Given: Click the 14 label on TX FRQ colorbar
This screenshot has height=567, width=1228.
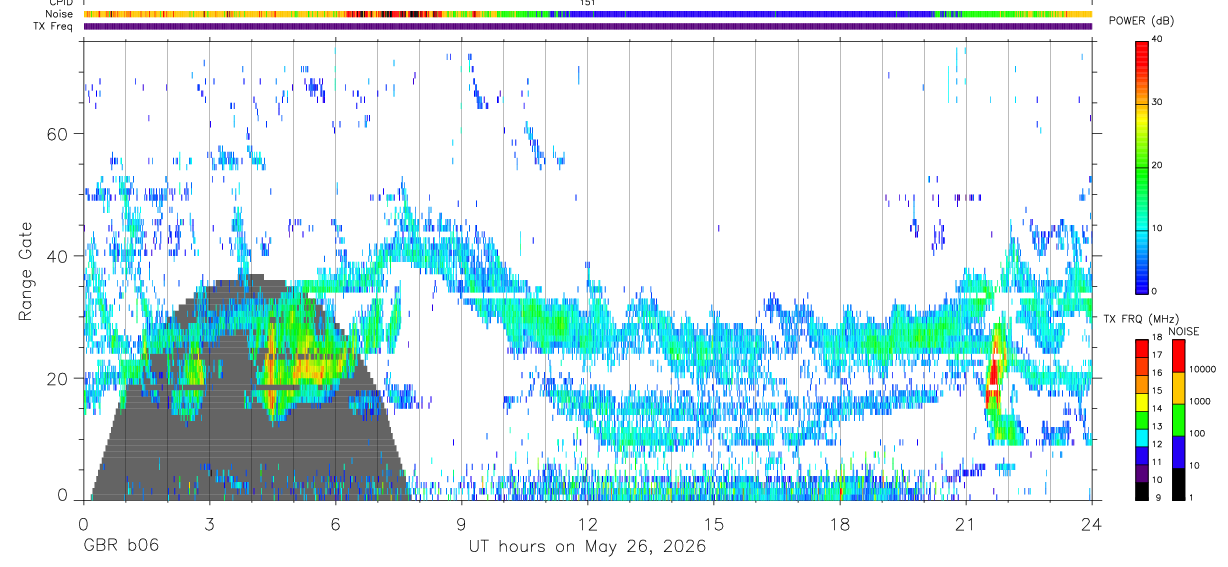Looking at the screenshot, I should point(1157,409).
